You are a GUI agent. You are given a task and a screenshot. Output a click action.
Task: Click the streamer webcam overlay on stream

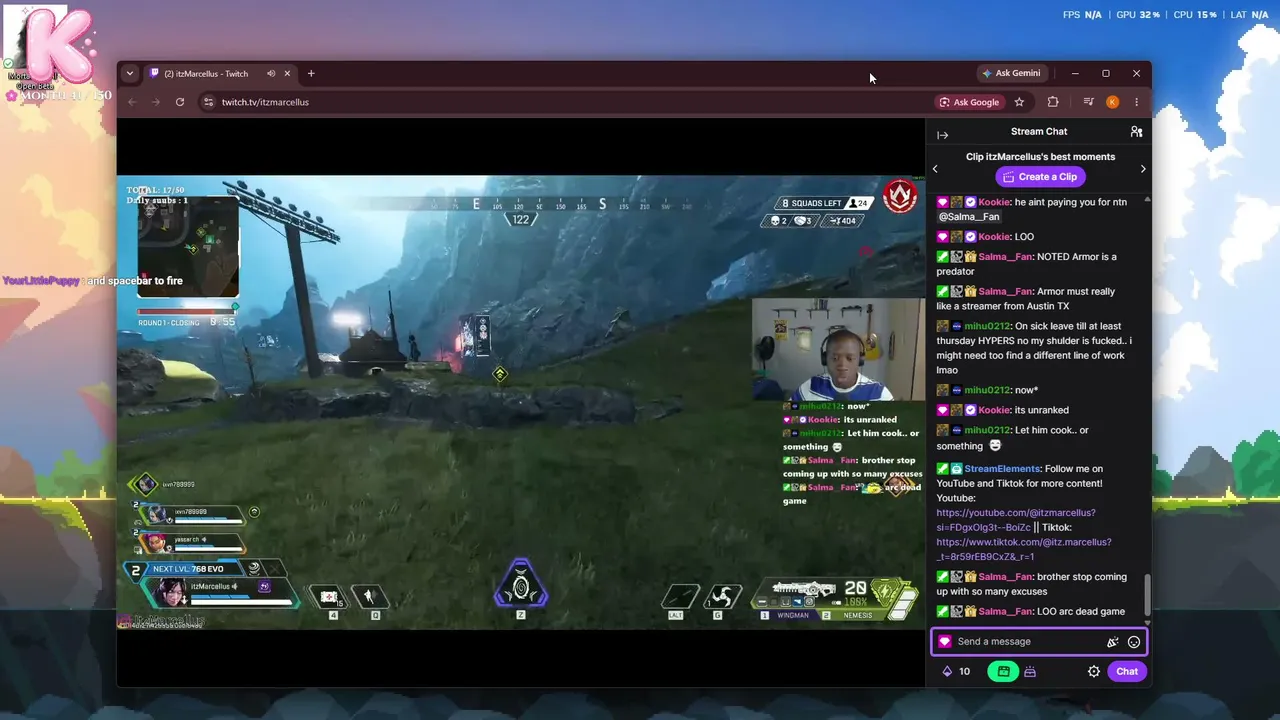(x=838, y=349)
